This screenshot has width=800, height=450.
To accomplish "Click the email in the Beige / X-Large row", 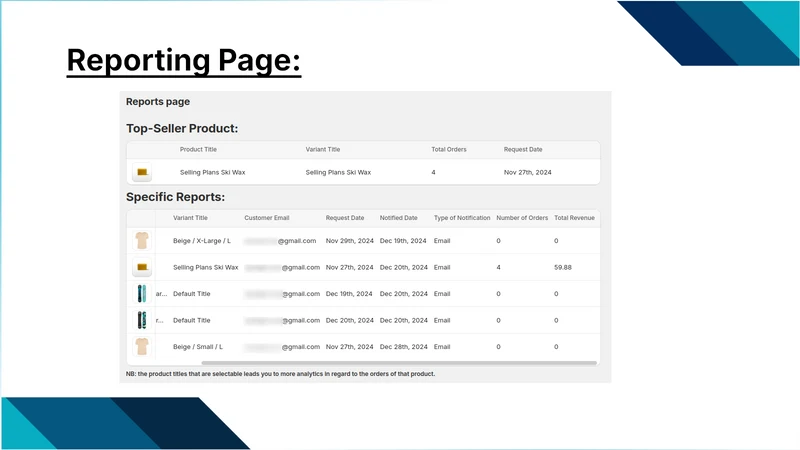I will pos(280,241).
